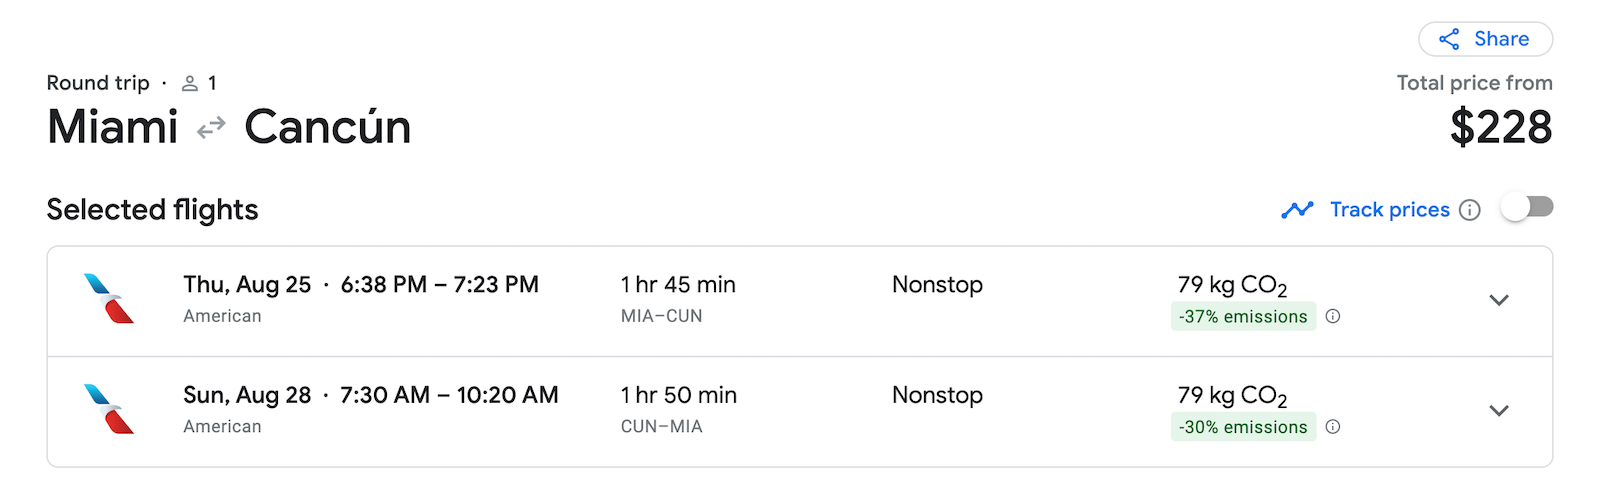Click the share icon in Share button
This screenshot has width=1600, height=498.
click(x=1449, y=39)
